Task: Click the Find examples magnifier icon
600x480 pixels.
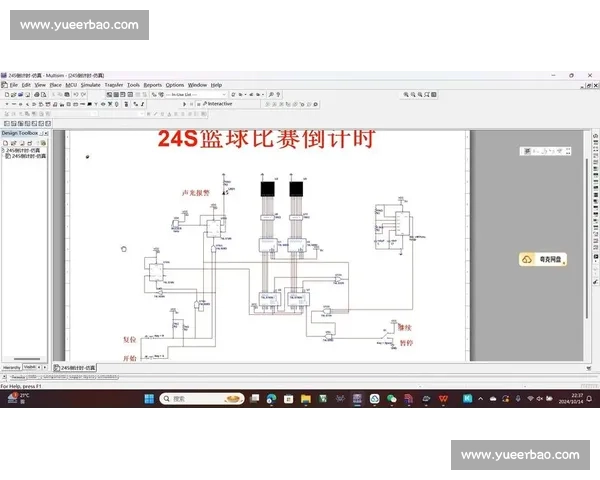Action: click(x=271, y=95)
